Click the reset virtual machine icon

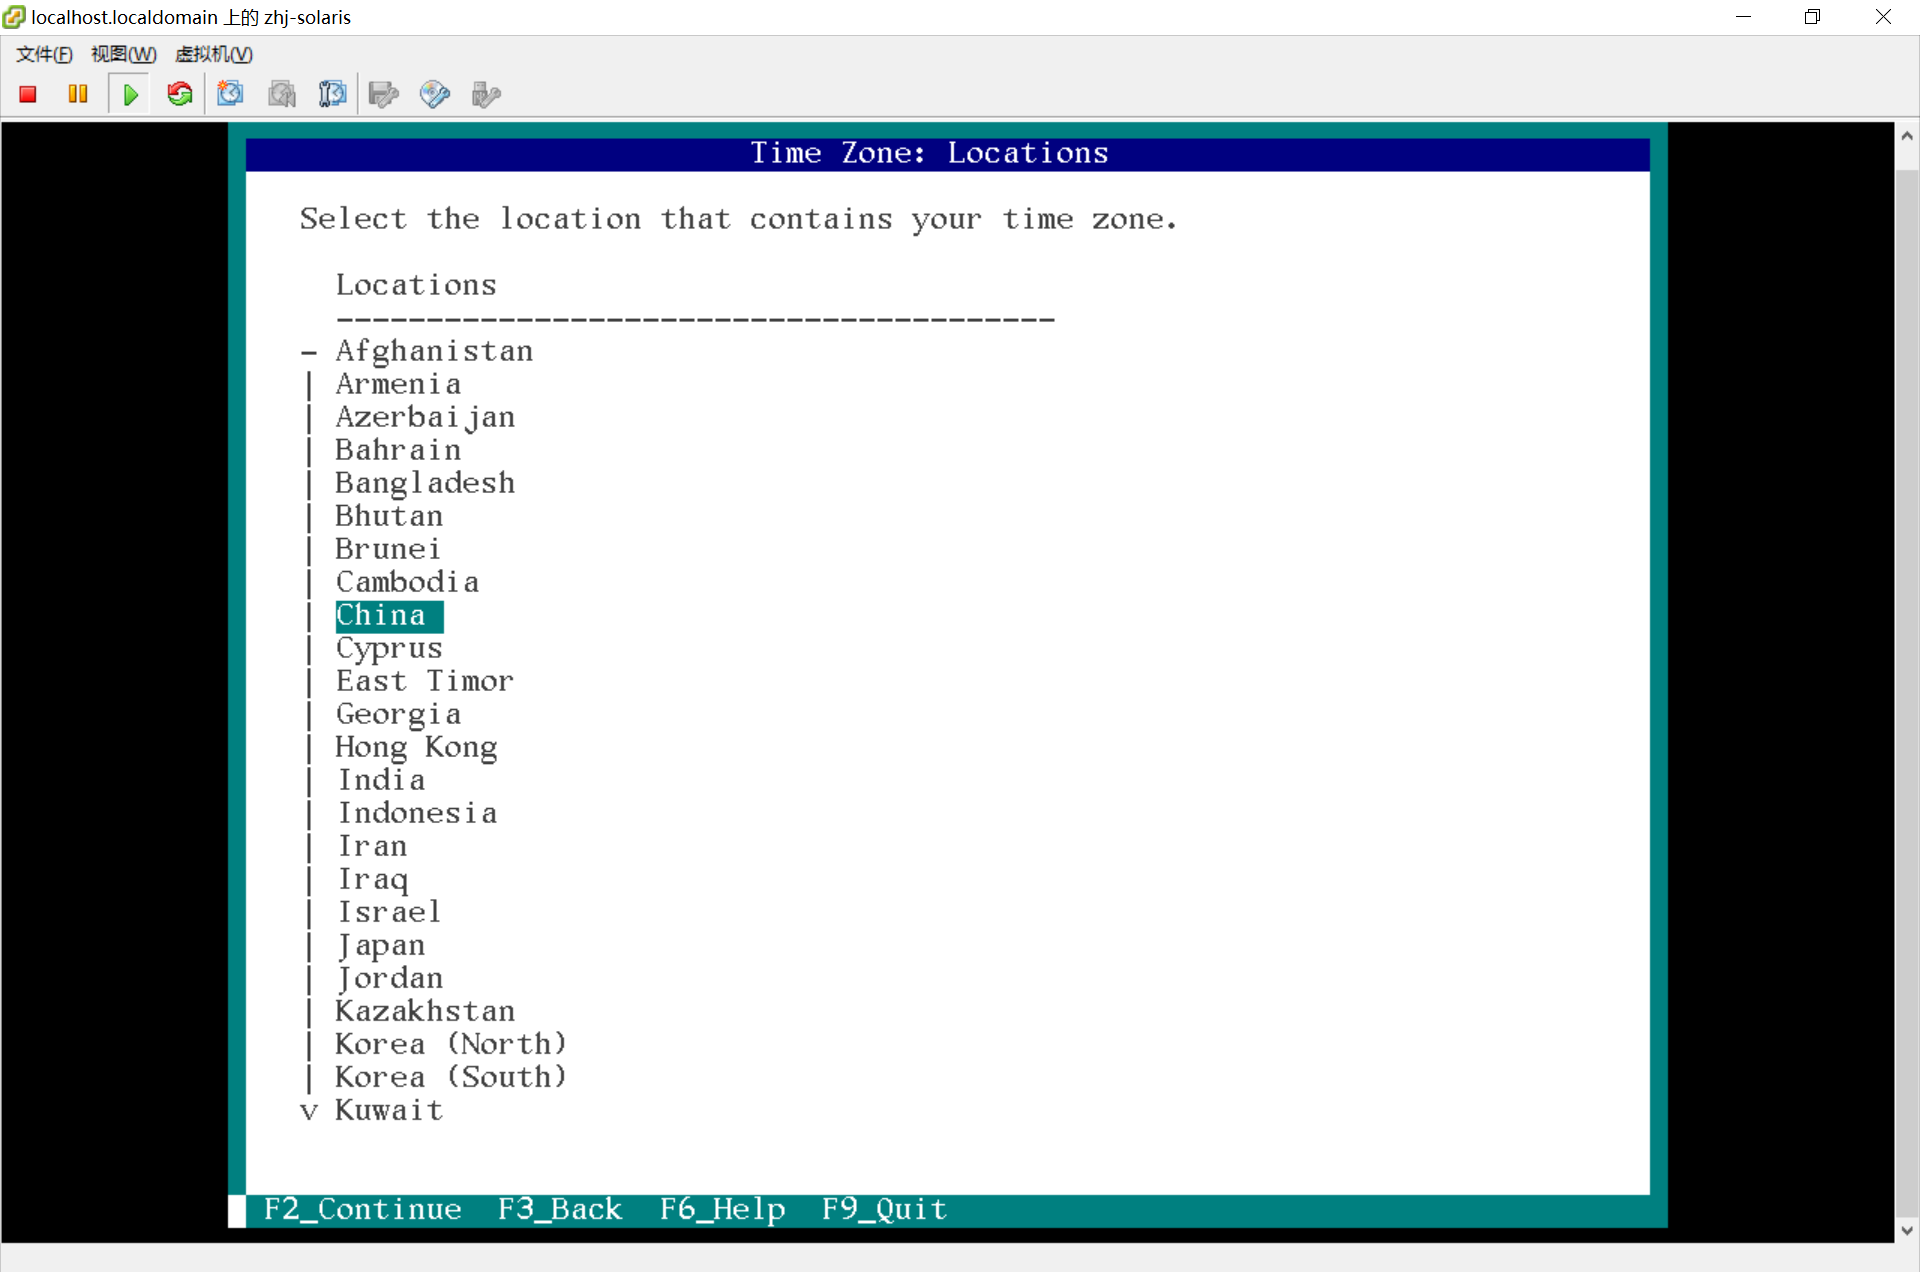(180, 94)
